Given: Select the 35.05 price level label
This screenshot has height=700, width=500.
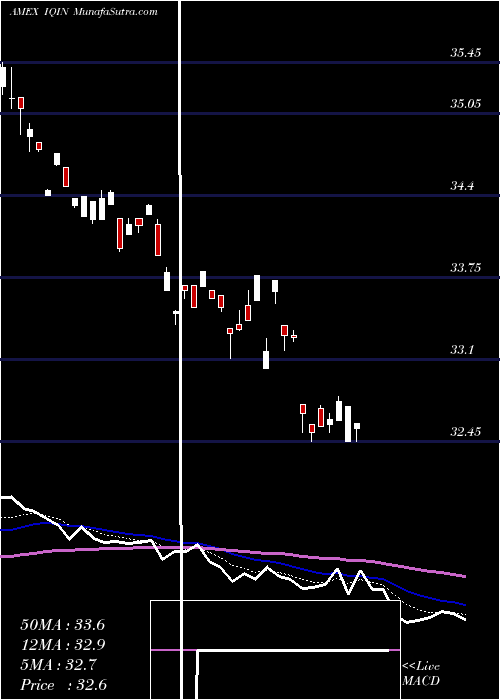Looking at the screenshot, I should (x=466, y=104).
